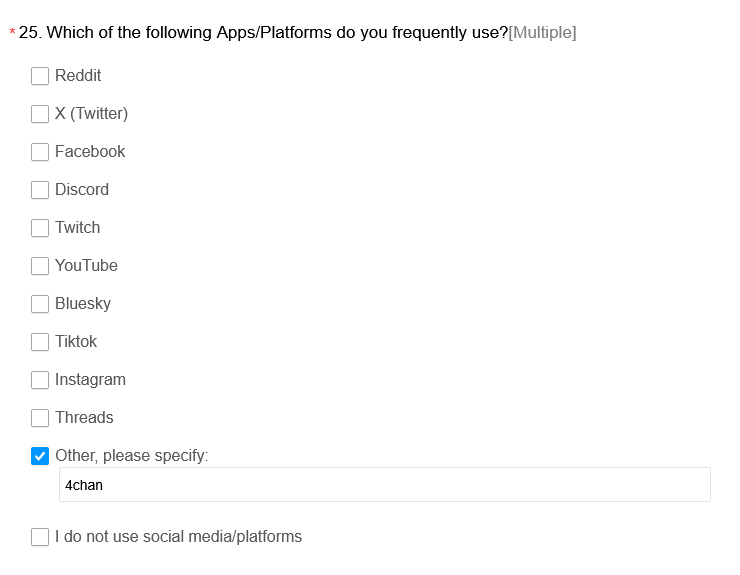Tick the Threads checkbox
This screenshot has width=740, height=575.
click(x=40, y=418)
